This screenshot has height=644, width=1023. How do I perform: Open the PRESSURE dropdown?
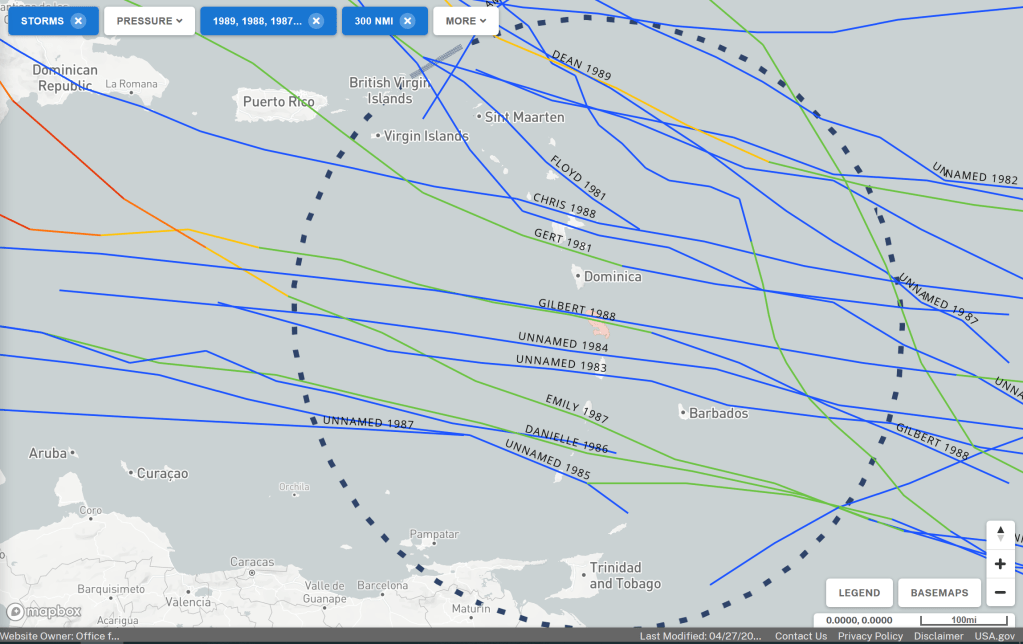click(x=149, y=21)
